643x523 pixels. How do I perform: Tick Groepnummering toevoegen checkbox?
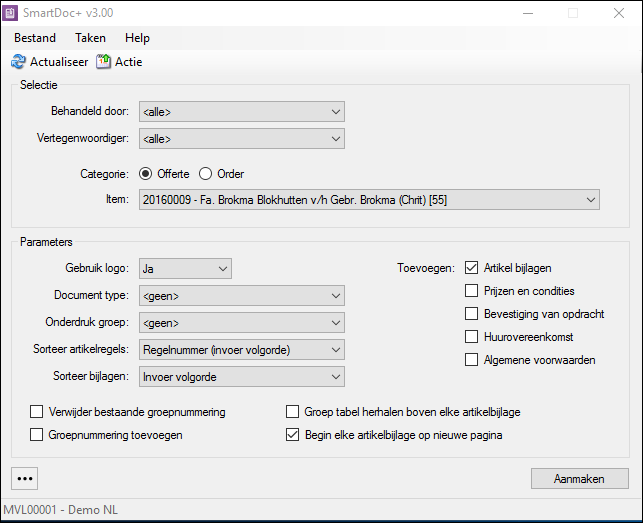coord(36,435)
